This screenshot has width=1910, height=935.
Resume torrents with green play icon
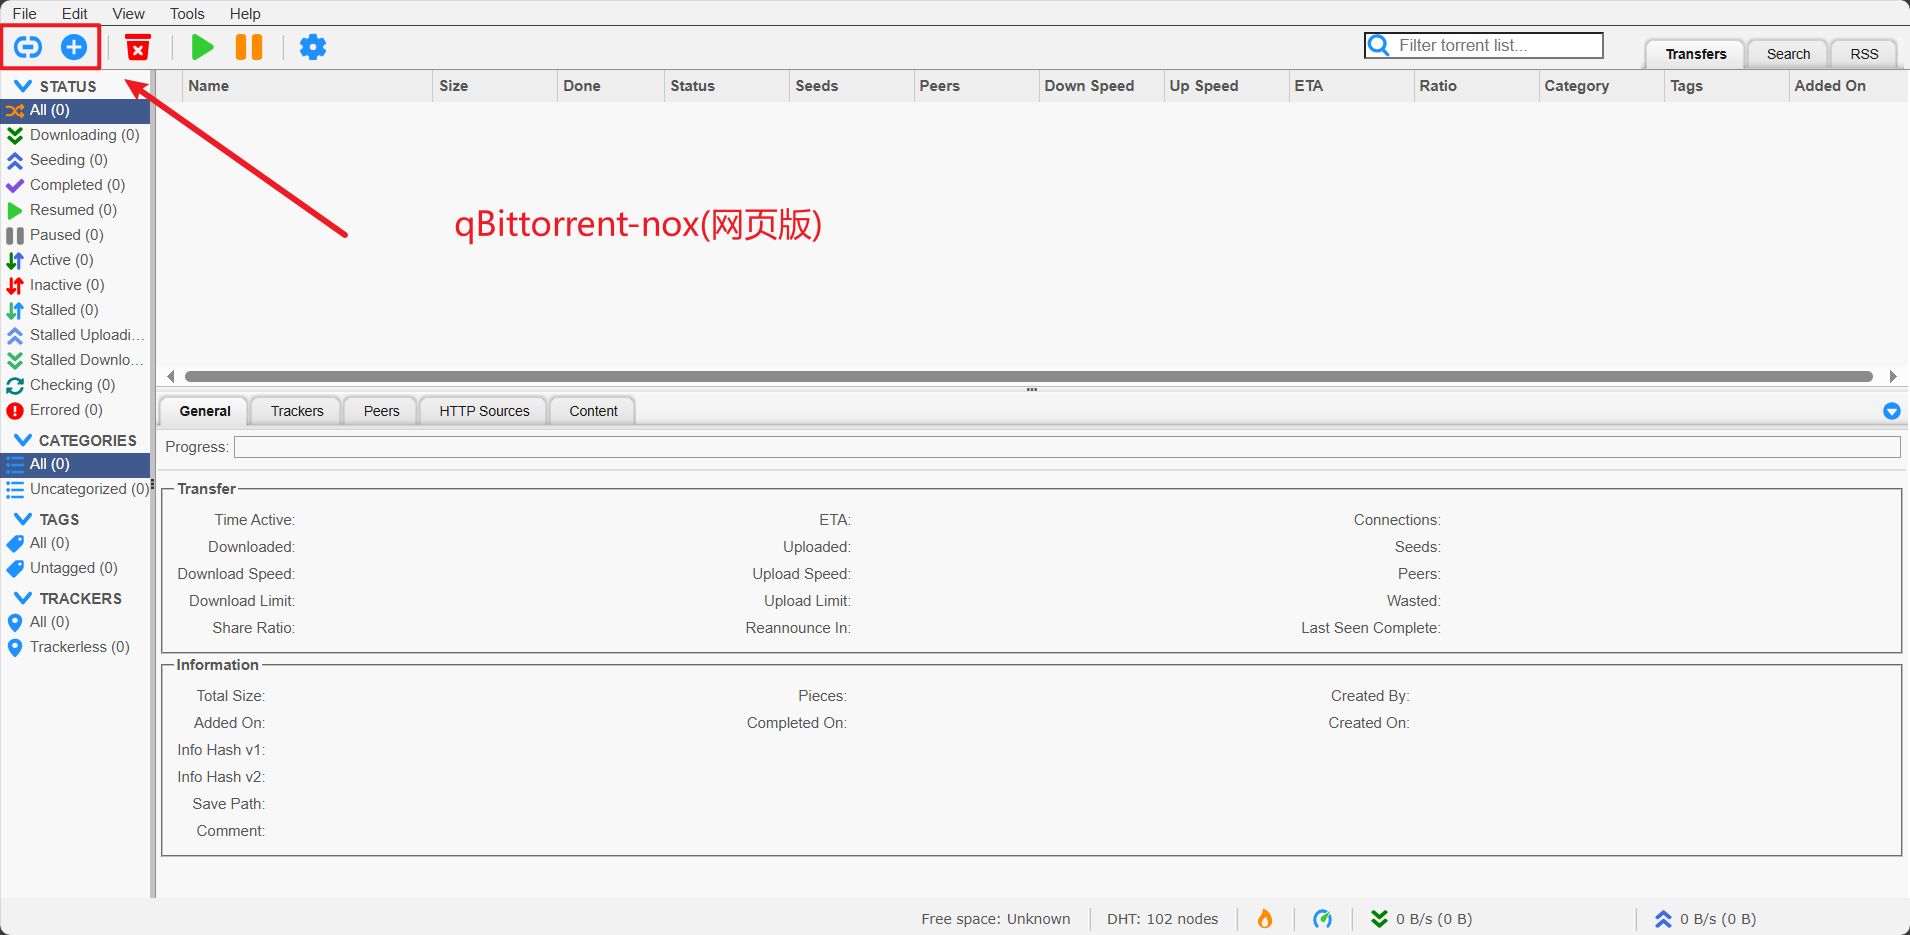click(x=202, y=47)
